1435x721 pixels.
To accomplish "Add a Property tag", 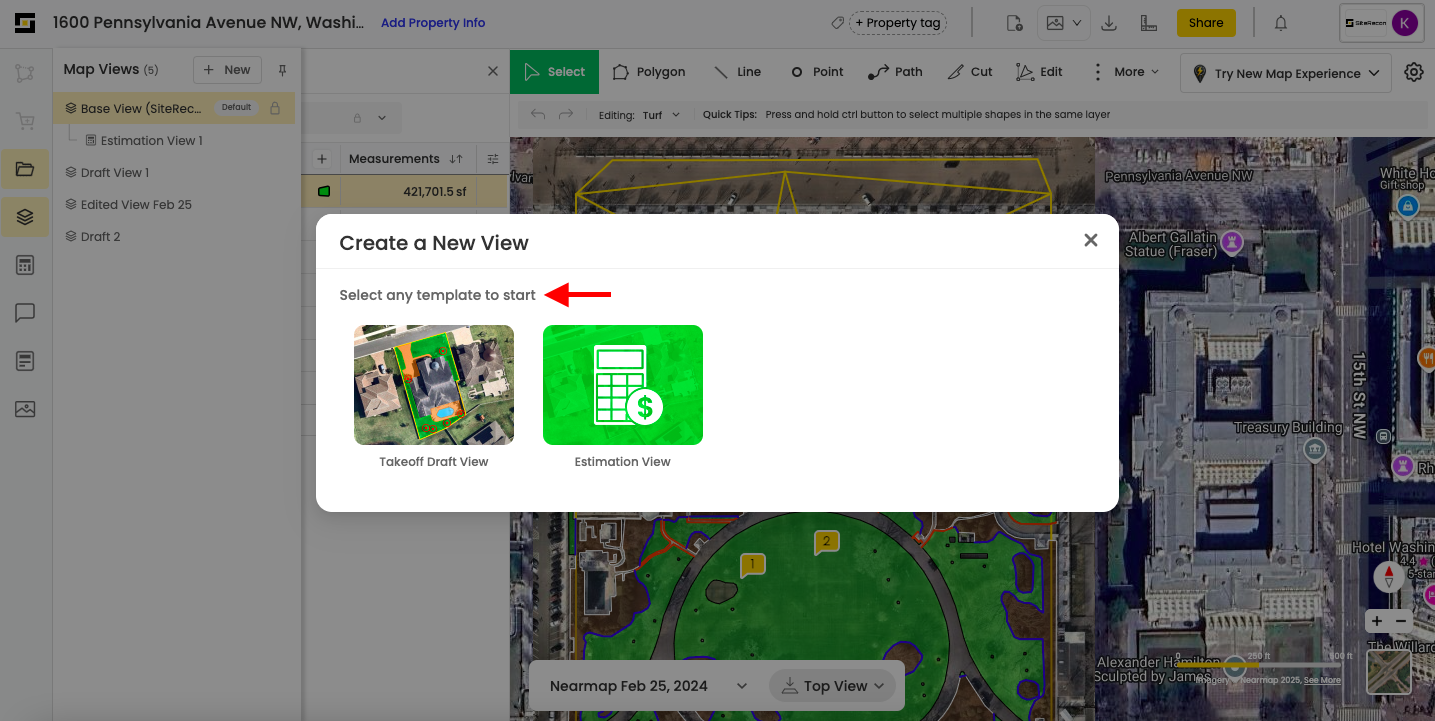I will pyautogui.click(x=898, y=23).
